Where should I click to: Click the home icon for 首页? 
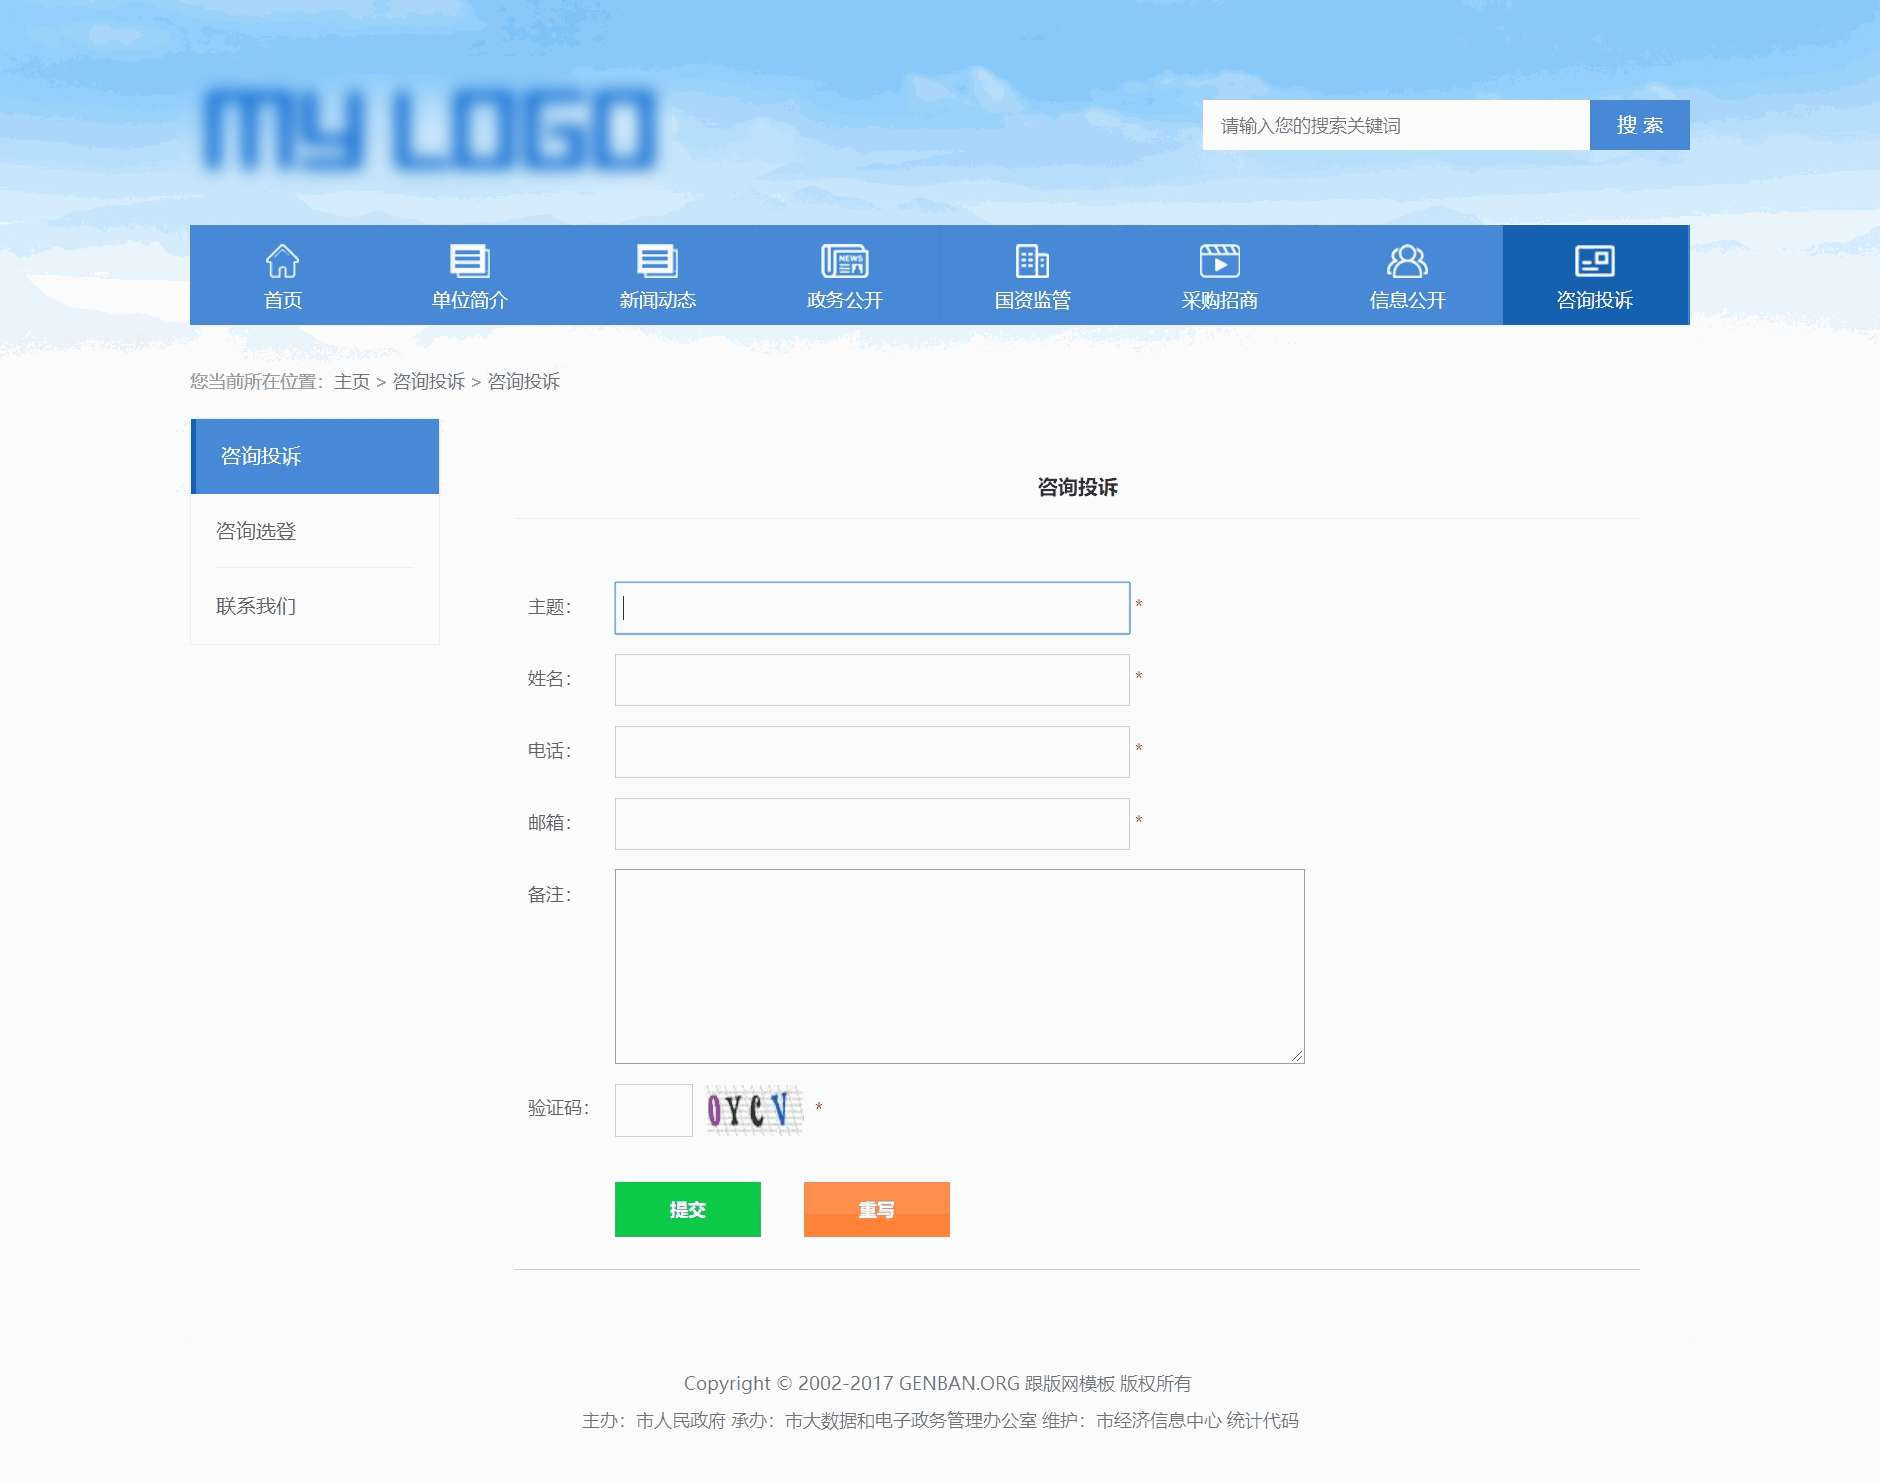pyautogui.click(x=282, y=261)
